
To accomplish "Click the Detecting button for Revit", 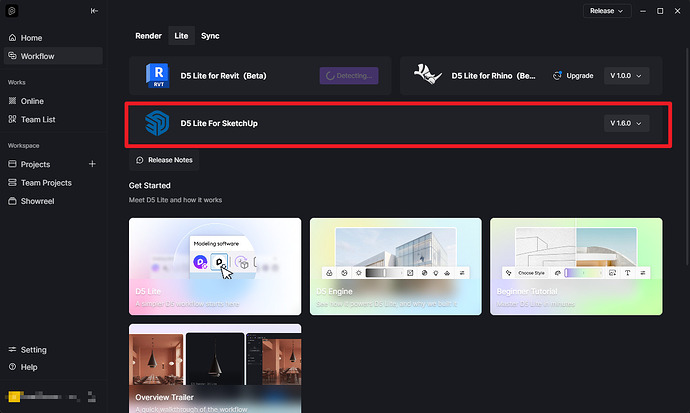I will (x=349, y=76).
